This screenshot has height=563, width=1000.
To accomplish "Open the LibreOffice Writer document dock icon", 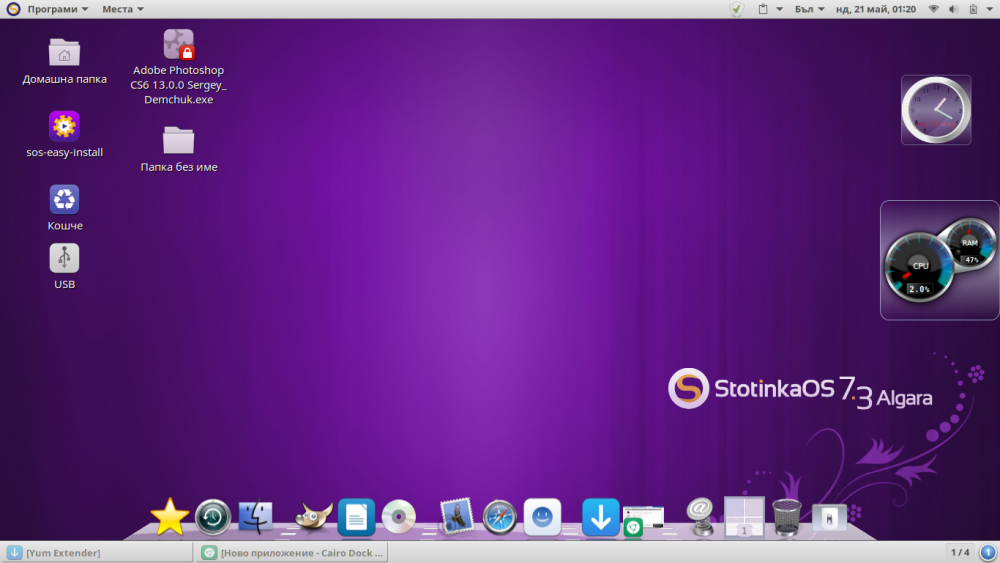I will point(356,516).
